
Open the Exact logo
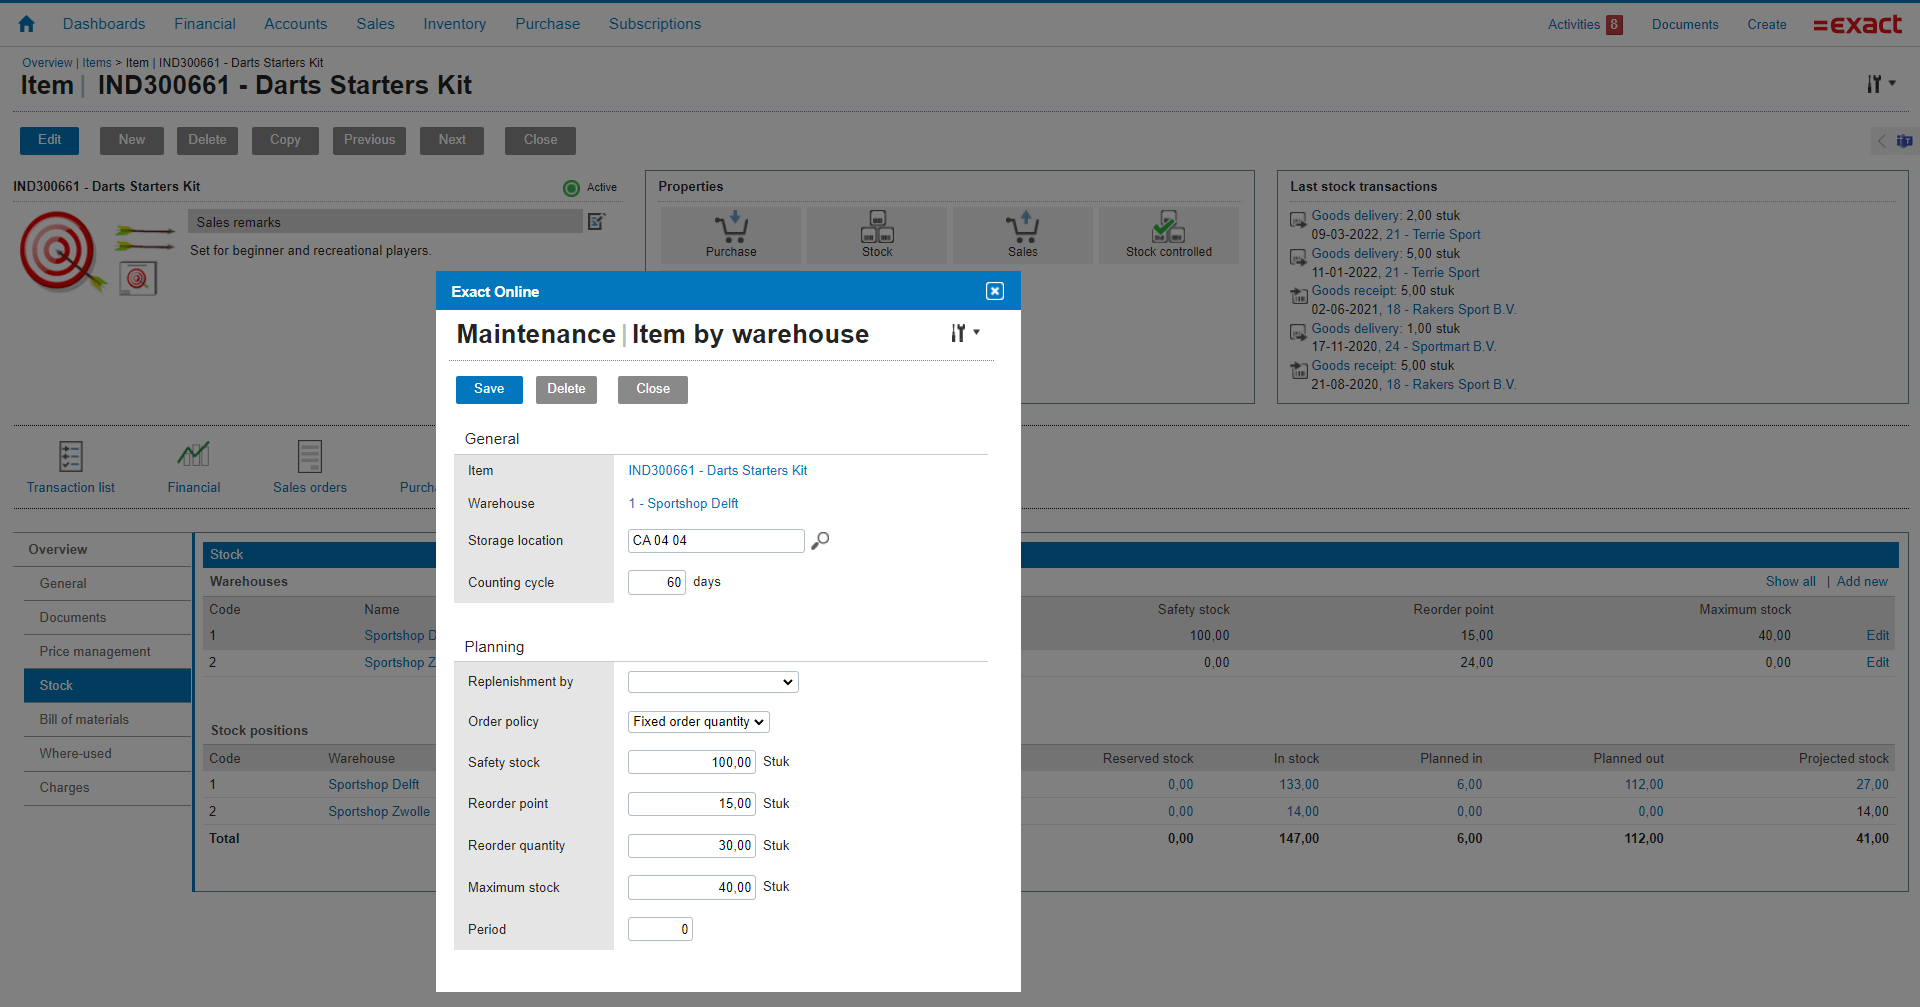tap(1857, 25)
